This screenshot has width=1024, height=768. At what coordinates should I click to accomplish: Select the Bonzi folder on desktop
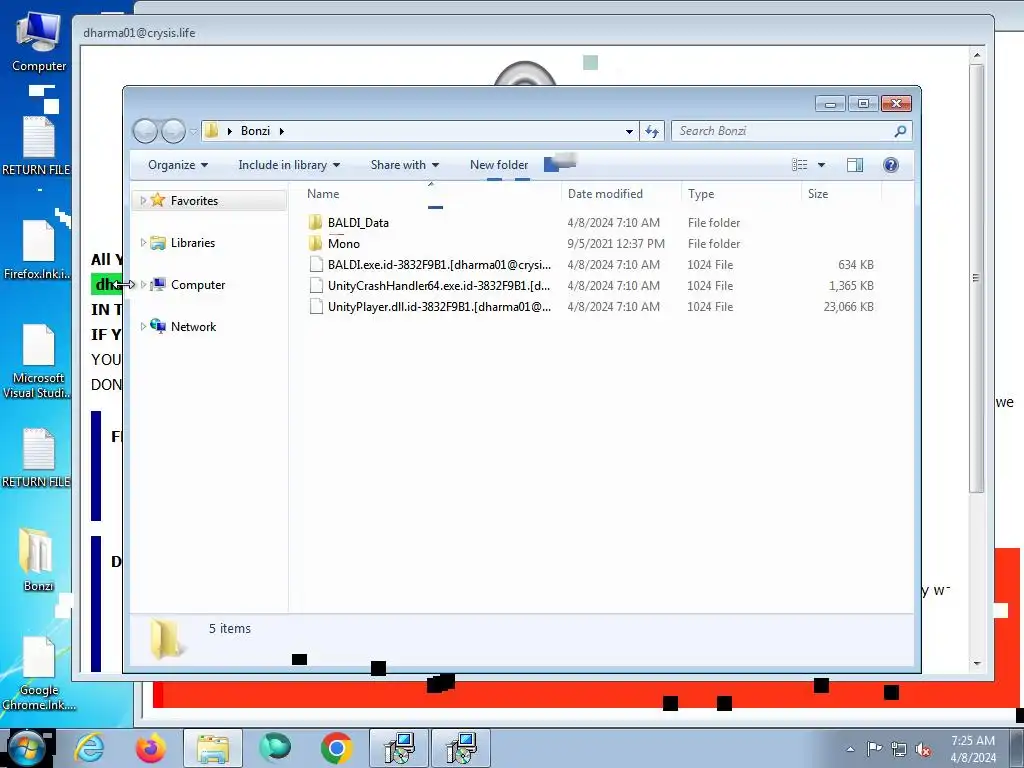tap(38, 560)
